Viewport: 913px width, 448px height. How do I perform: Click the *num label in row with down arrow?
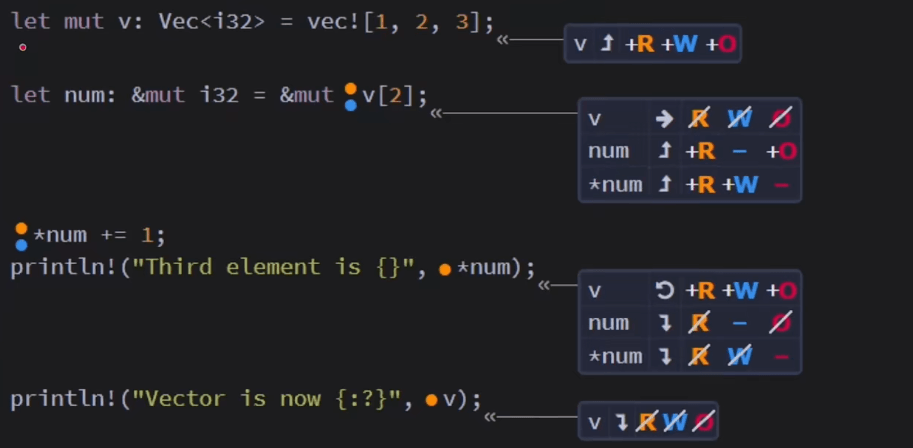tap(615, 357)
